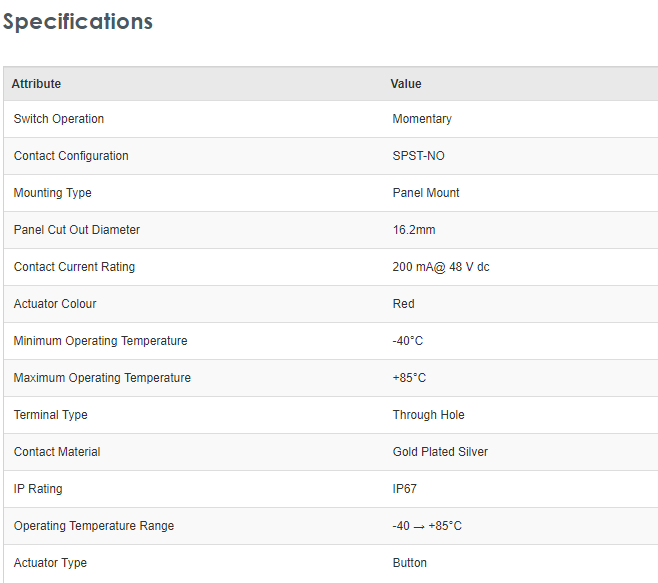Click the SPST-NO value
Viewport: 658px width, 583px height.
tap(418, 156)
